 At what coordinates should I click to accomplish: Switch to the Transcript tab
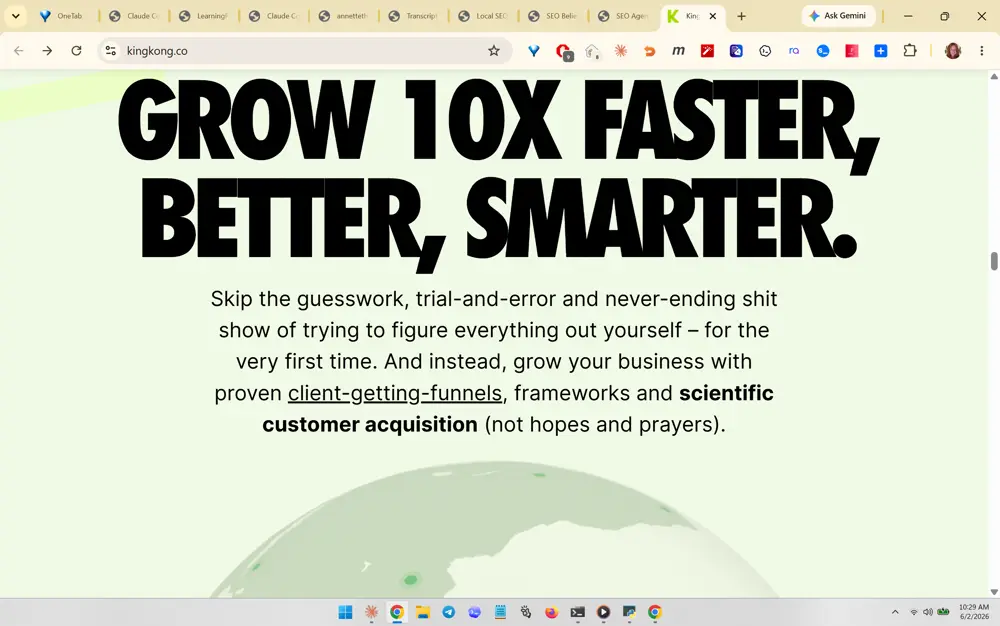[x=414, y=16]
